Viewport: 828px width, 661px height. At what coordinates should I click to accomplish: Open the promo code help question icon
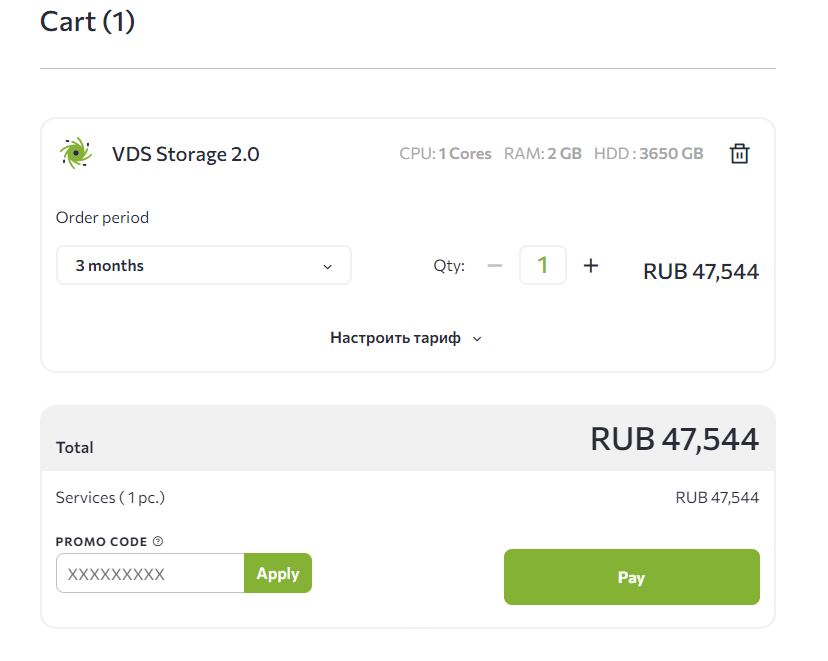157,541
